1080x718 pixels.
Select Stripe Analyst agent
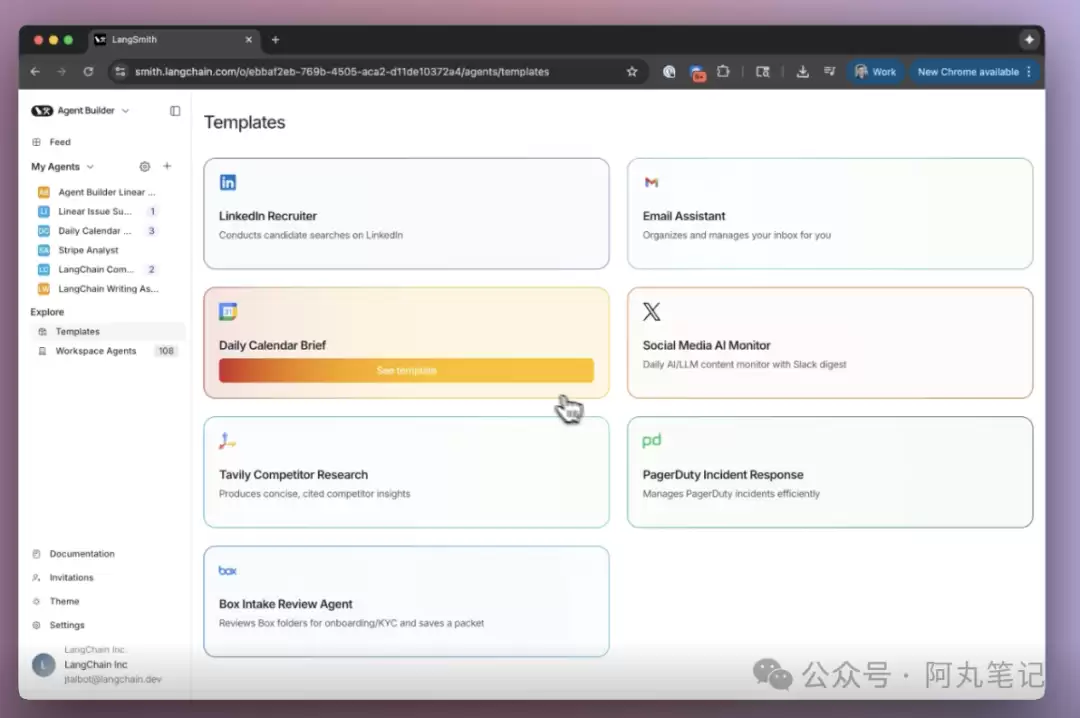click(x=88, y=250)
